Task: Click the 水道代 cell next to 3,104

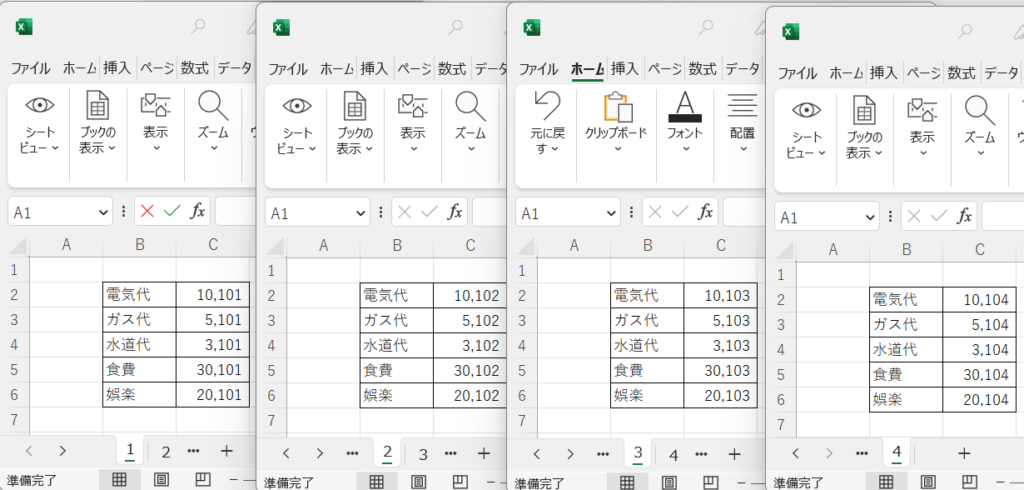Action: coord(905,349)
